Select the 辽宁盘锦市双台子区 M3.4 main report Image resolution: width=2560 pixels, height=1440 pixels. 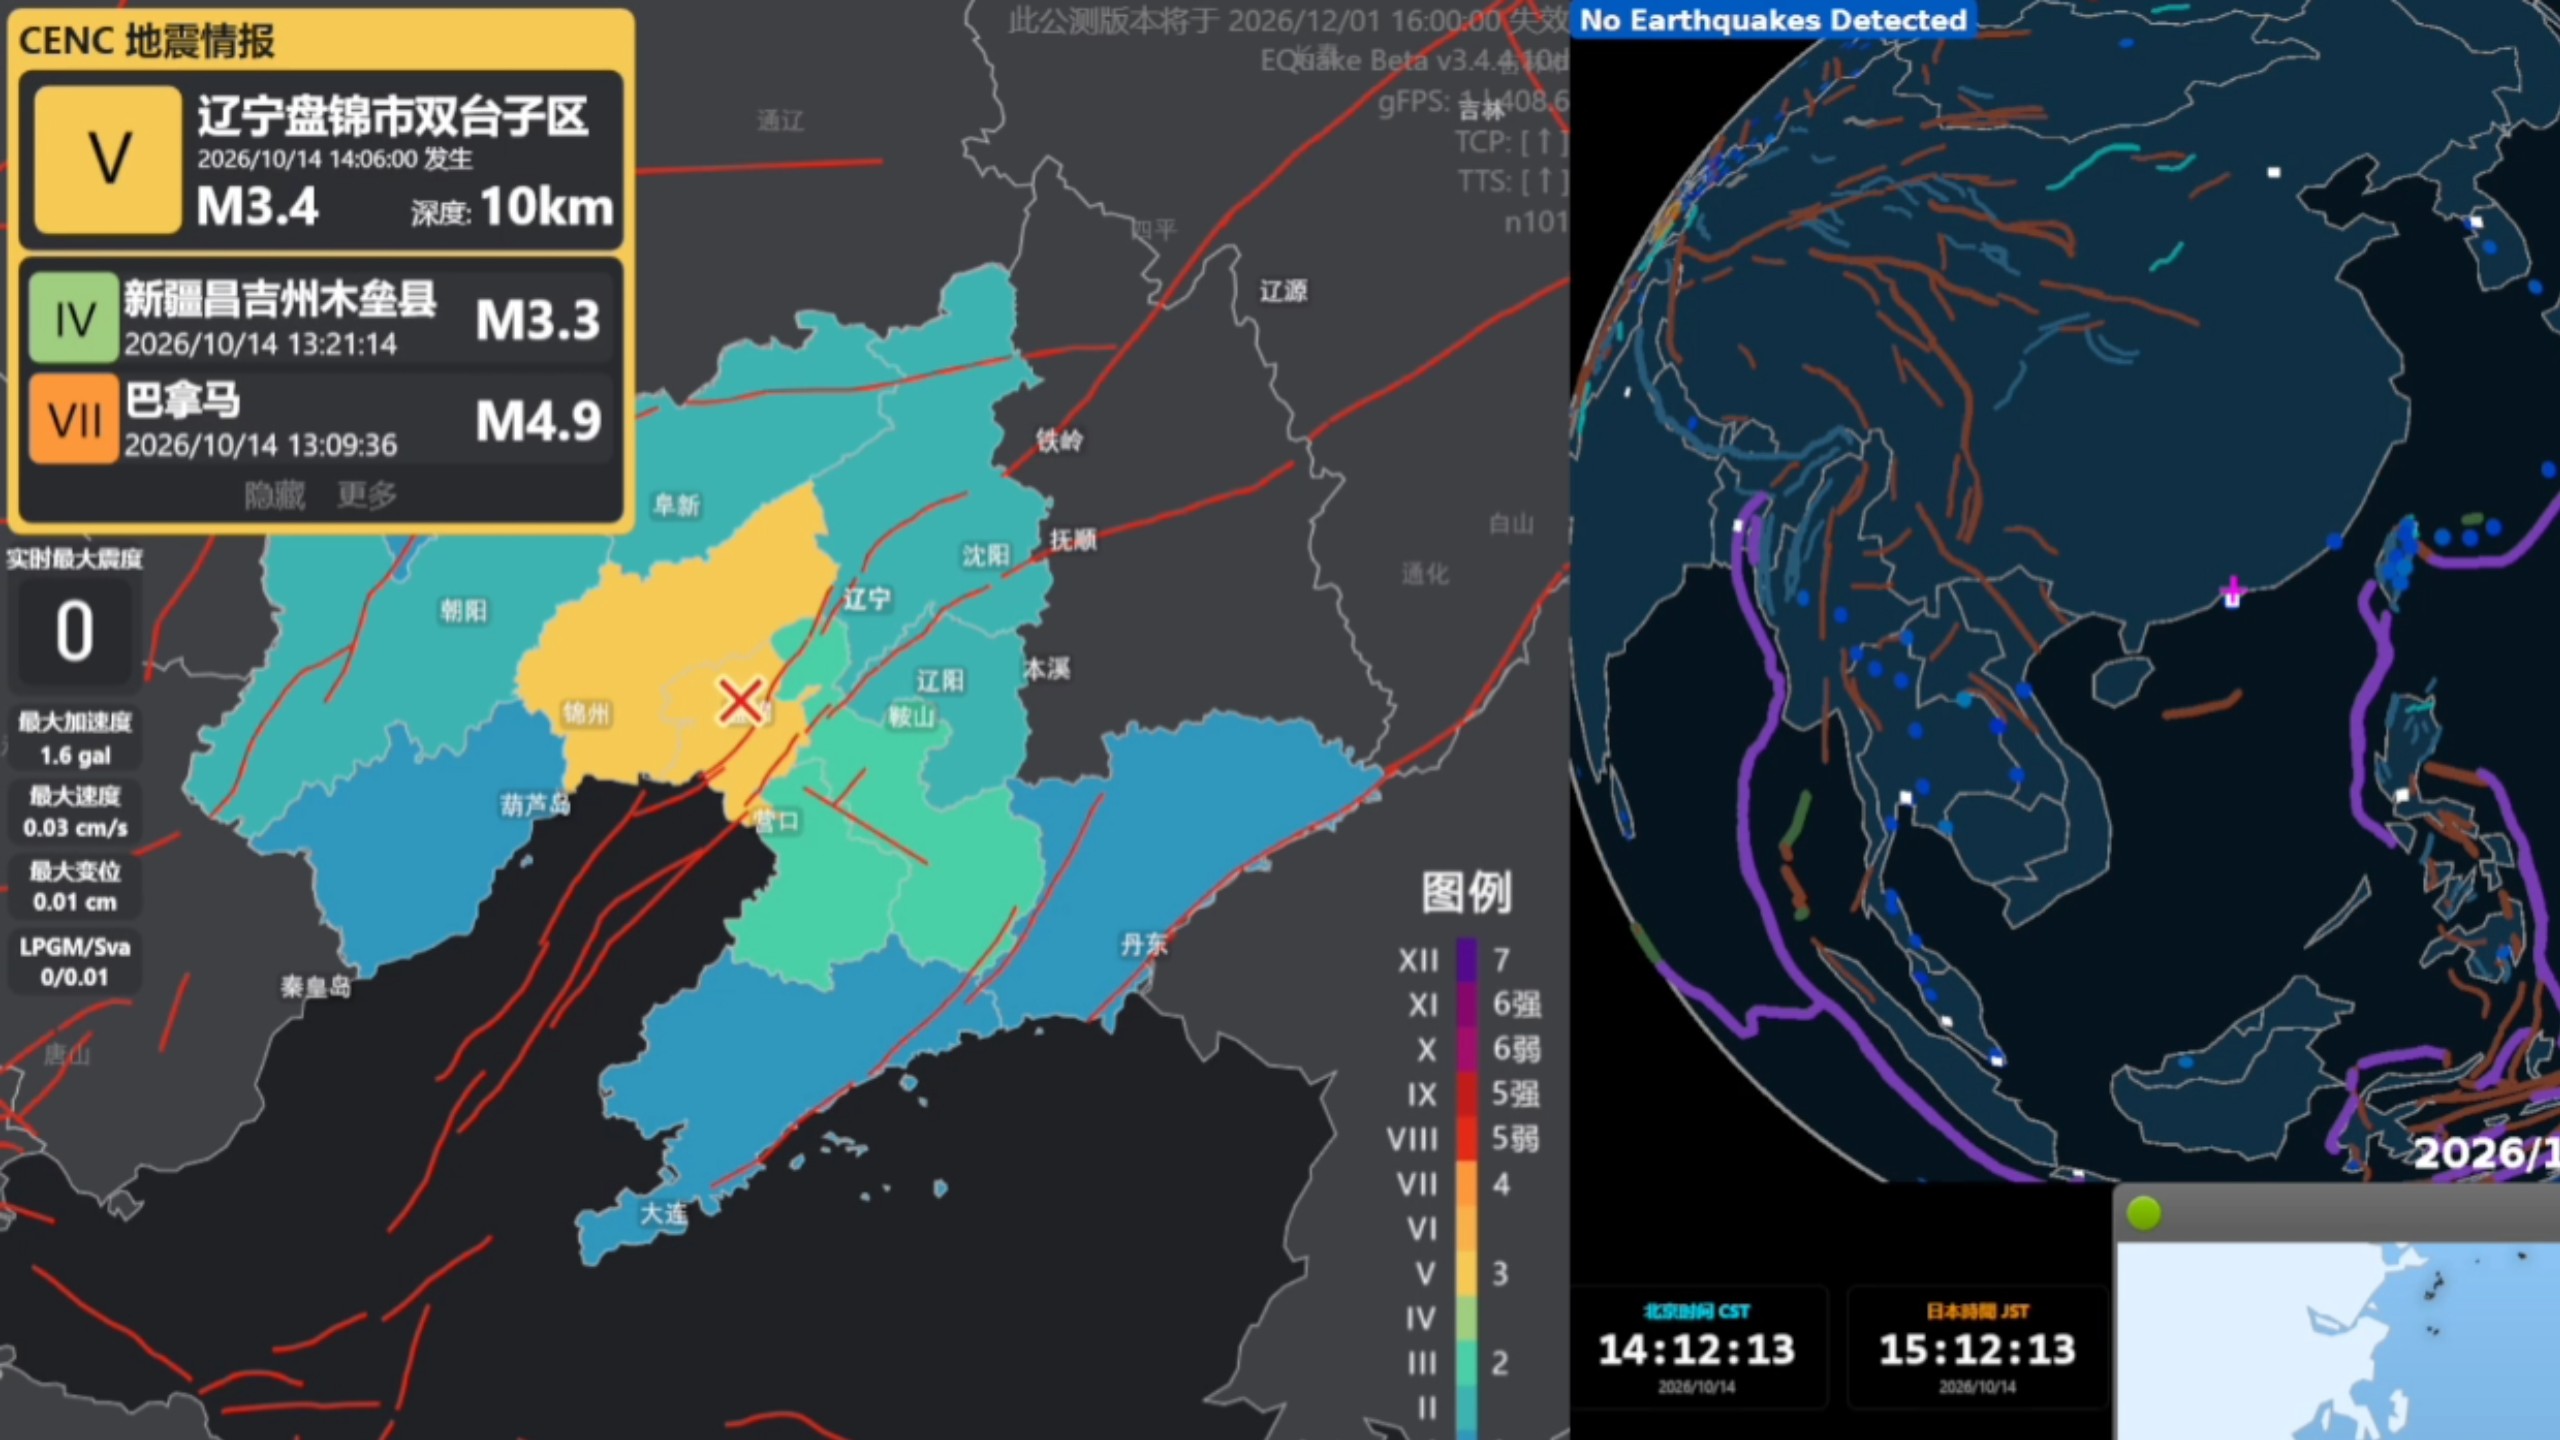pos(321,160)
